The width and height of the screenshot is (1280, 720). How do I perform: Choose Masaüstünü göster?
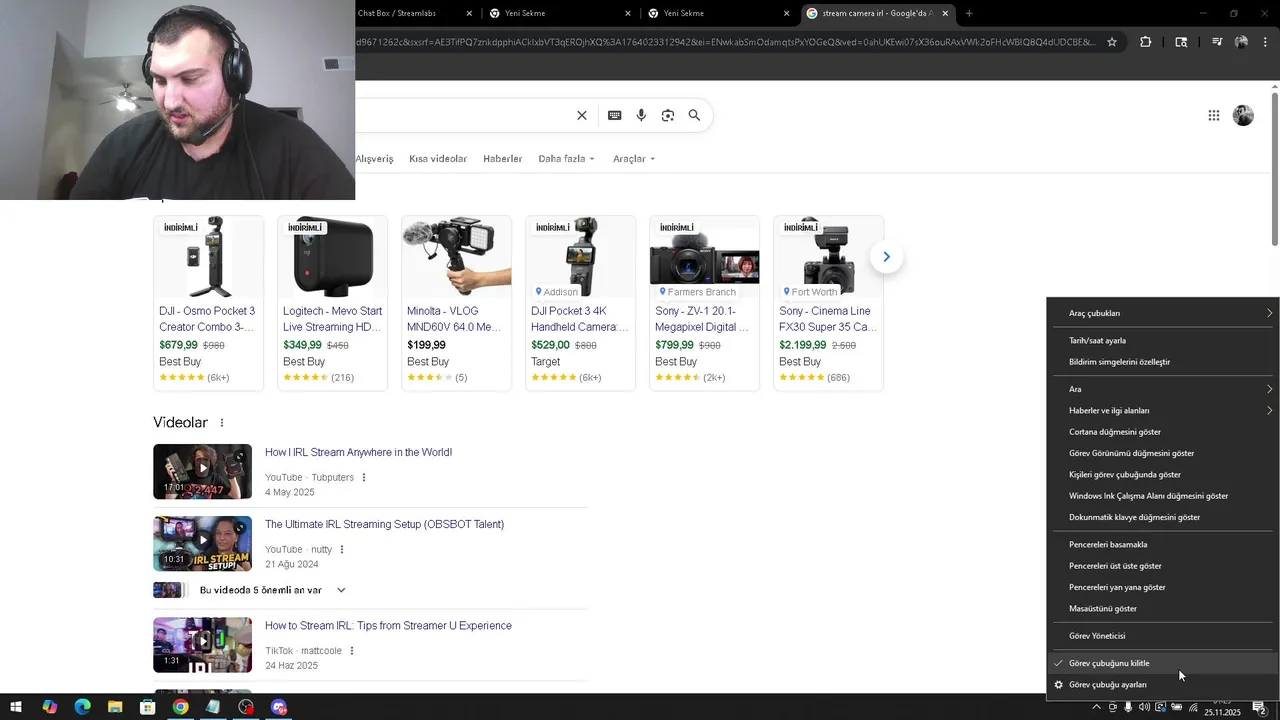[x=1162, y=608]
